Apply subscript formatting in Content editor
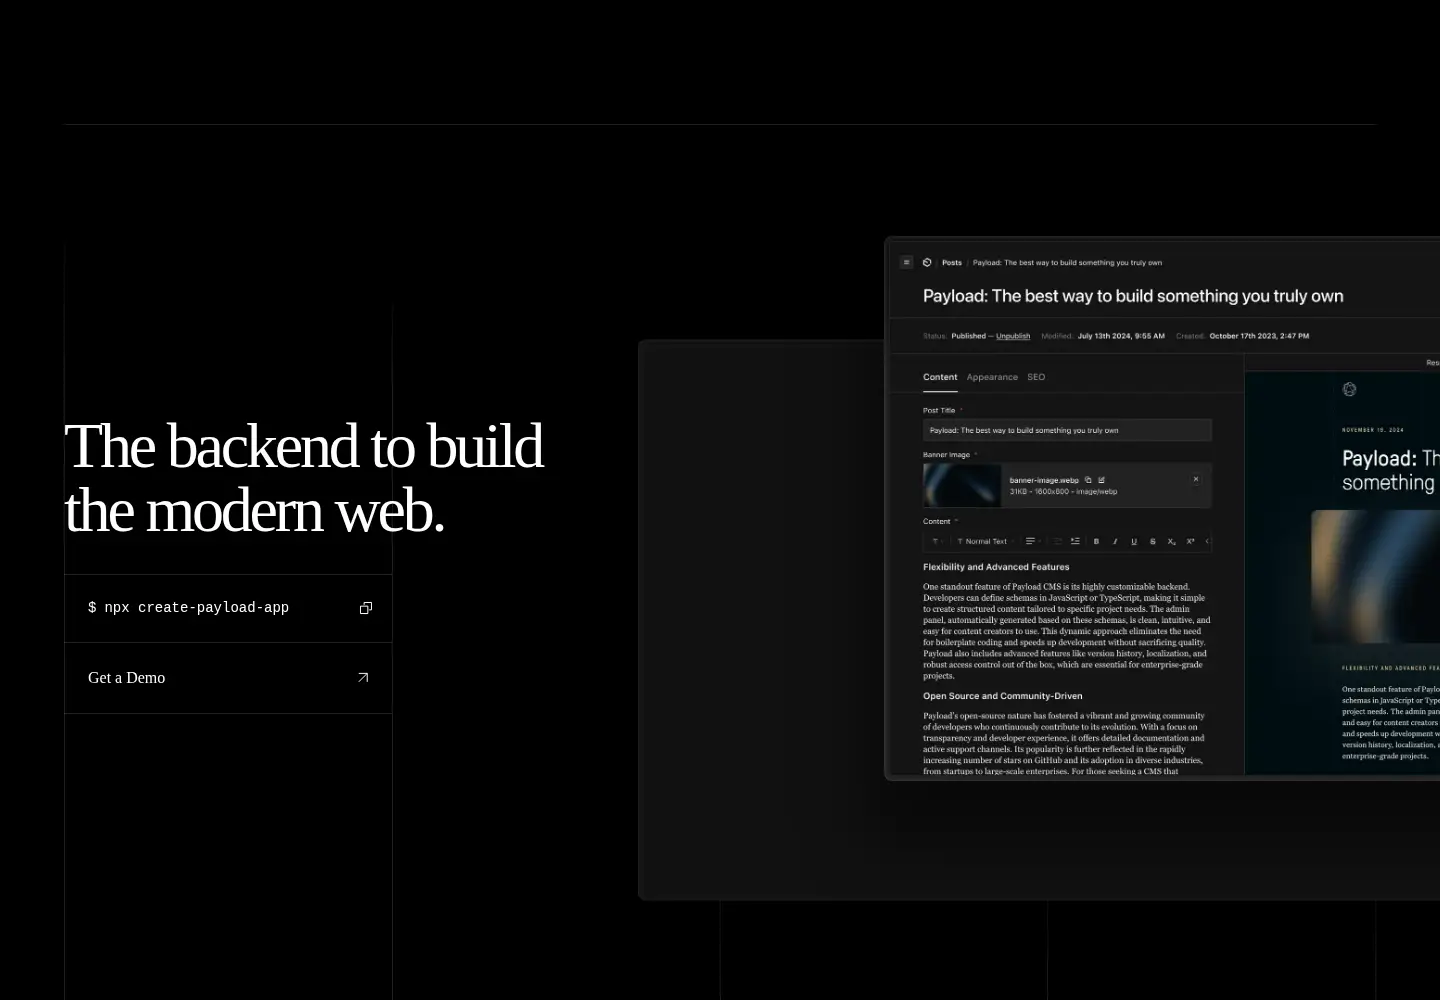Viewport: 1440px width, 1000px height. [x=1172, y=541]
